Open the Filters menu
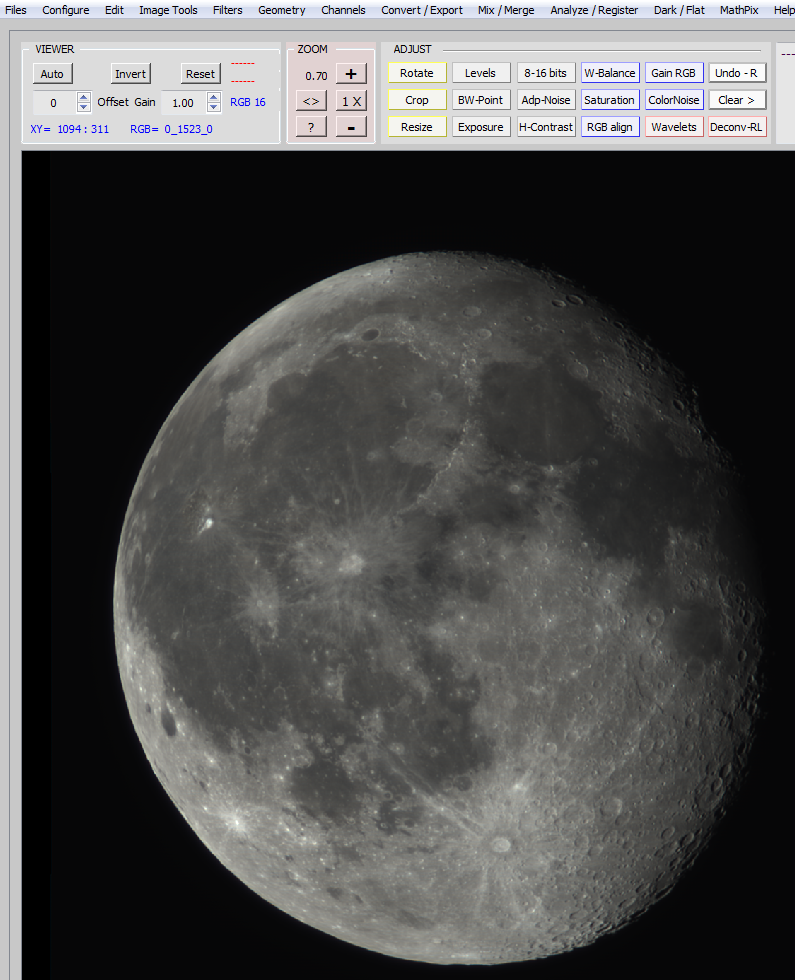Screen dimensions: 795x980 (228, 10)
